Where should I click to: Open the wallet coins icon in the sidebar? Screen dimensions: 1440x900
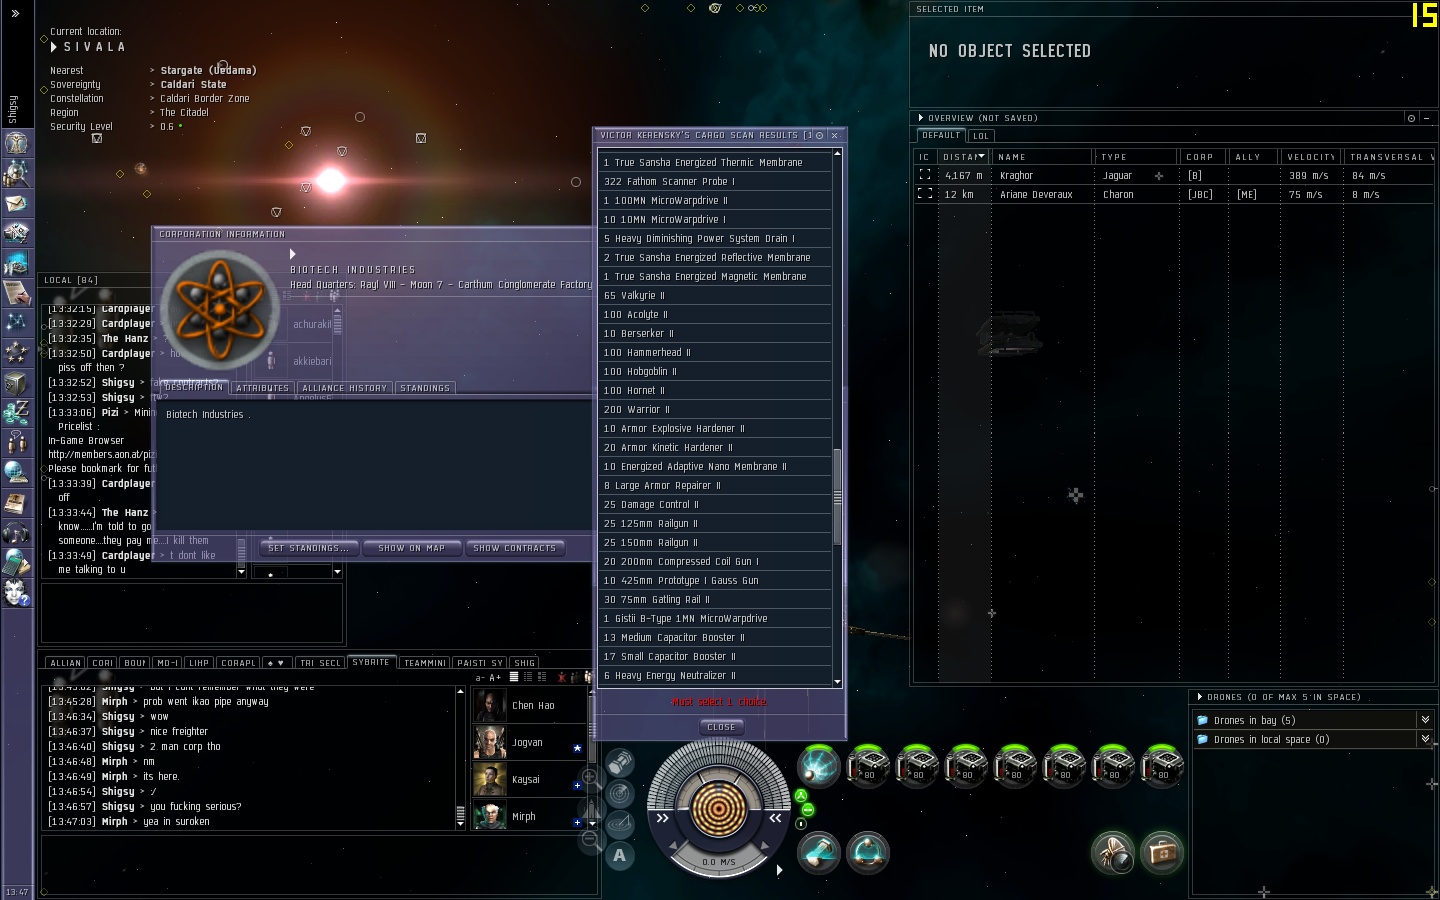point(16,412)
